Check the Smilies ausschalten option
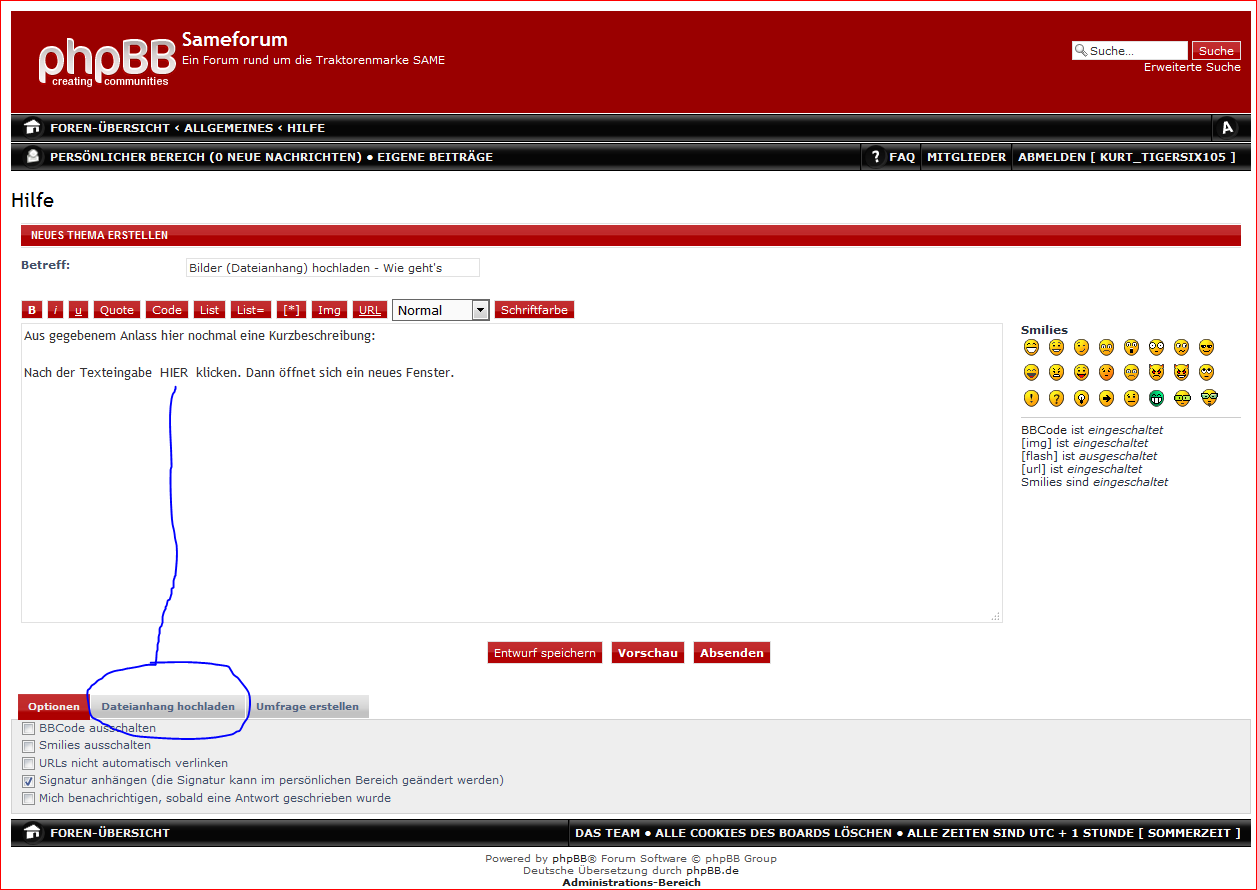This screenshot has width=1257, height=890. pyautogui.click(x=29, y=746)
